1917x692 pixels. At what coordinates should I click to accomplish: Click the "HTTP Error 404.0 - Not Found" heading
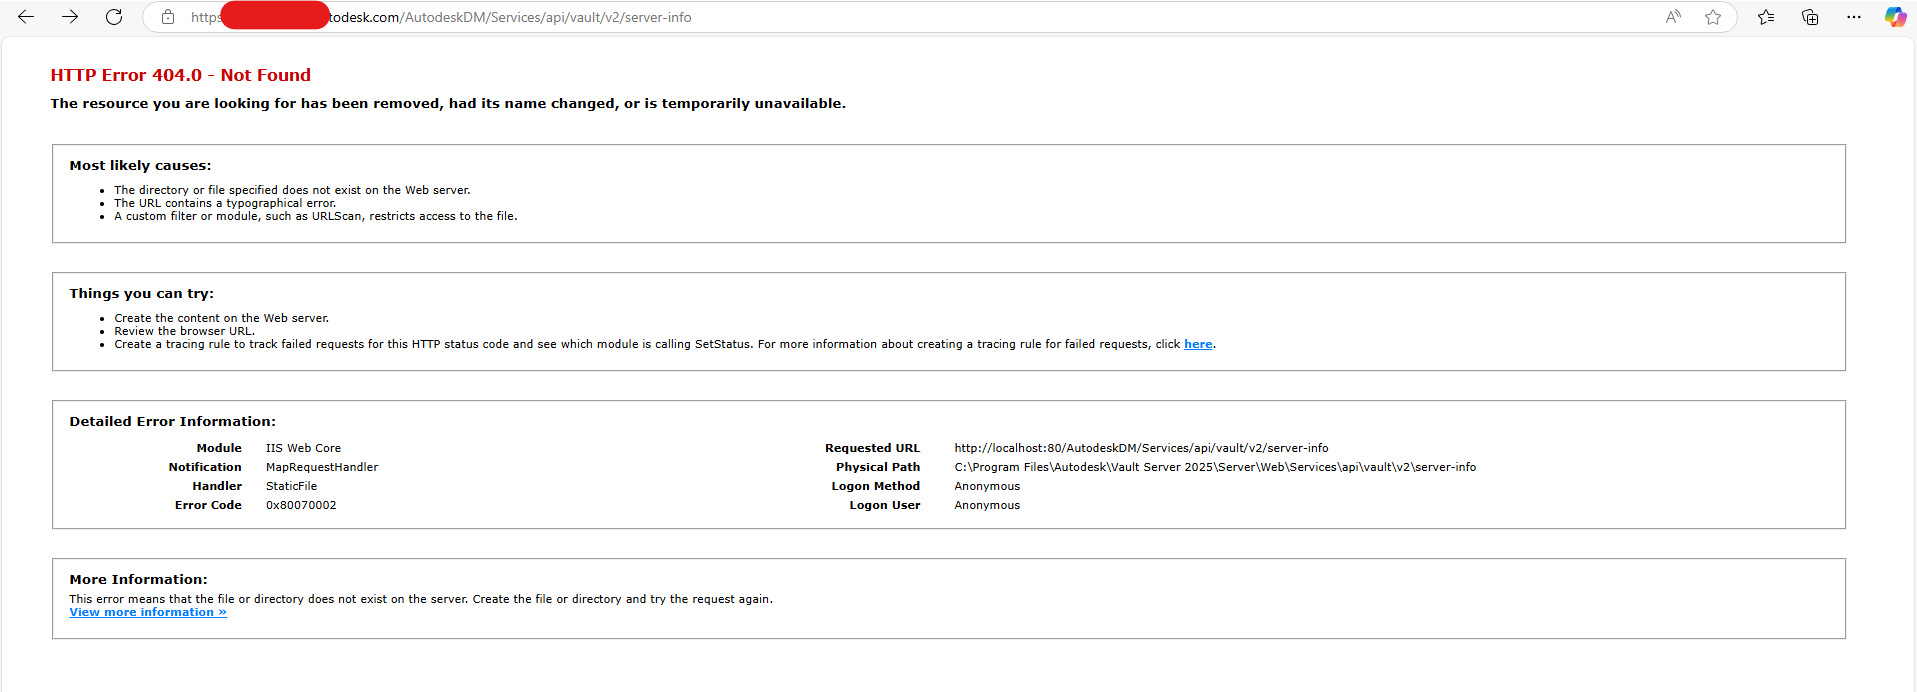181,75
